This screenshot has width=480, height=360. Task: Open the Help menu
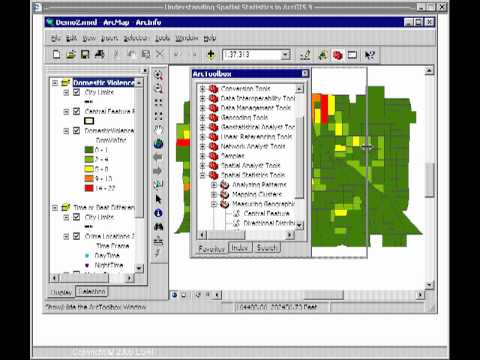[210, 38]
